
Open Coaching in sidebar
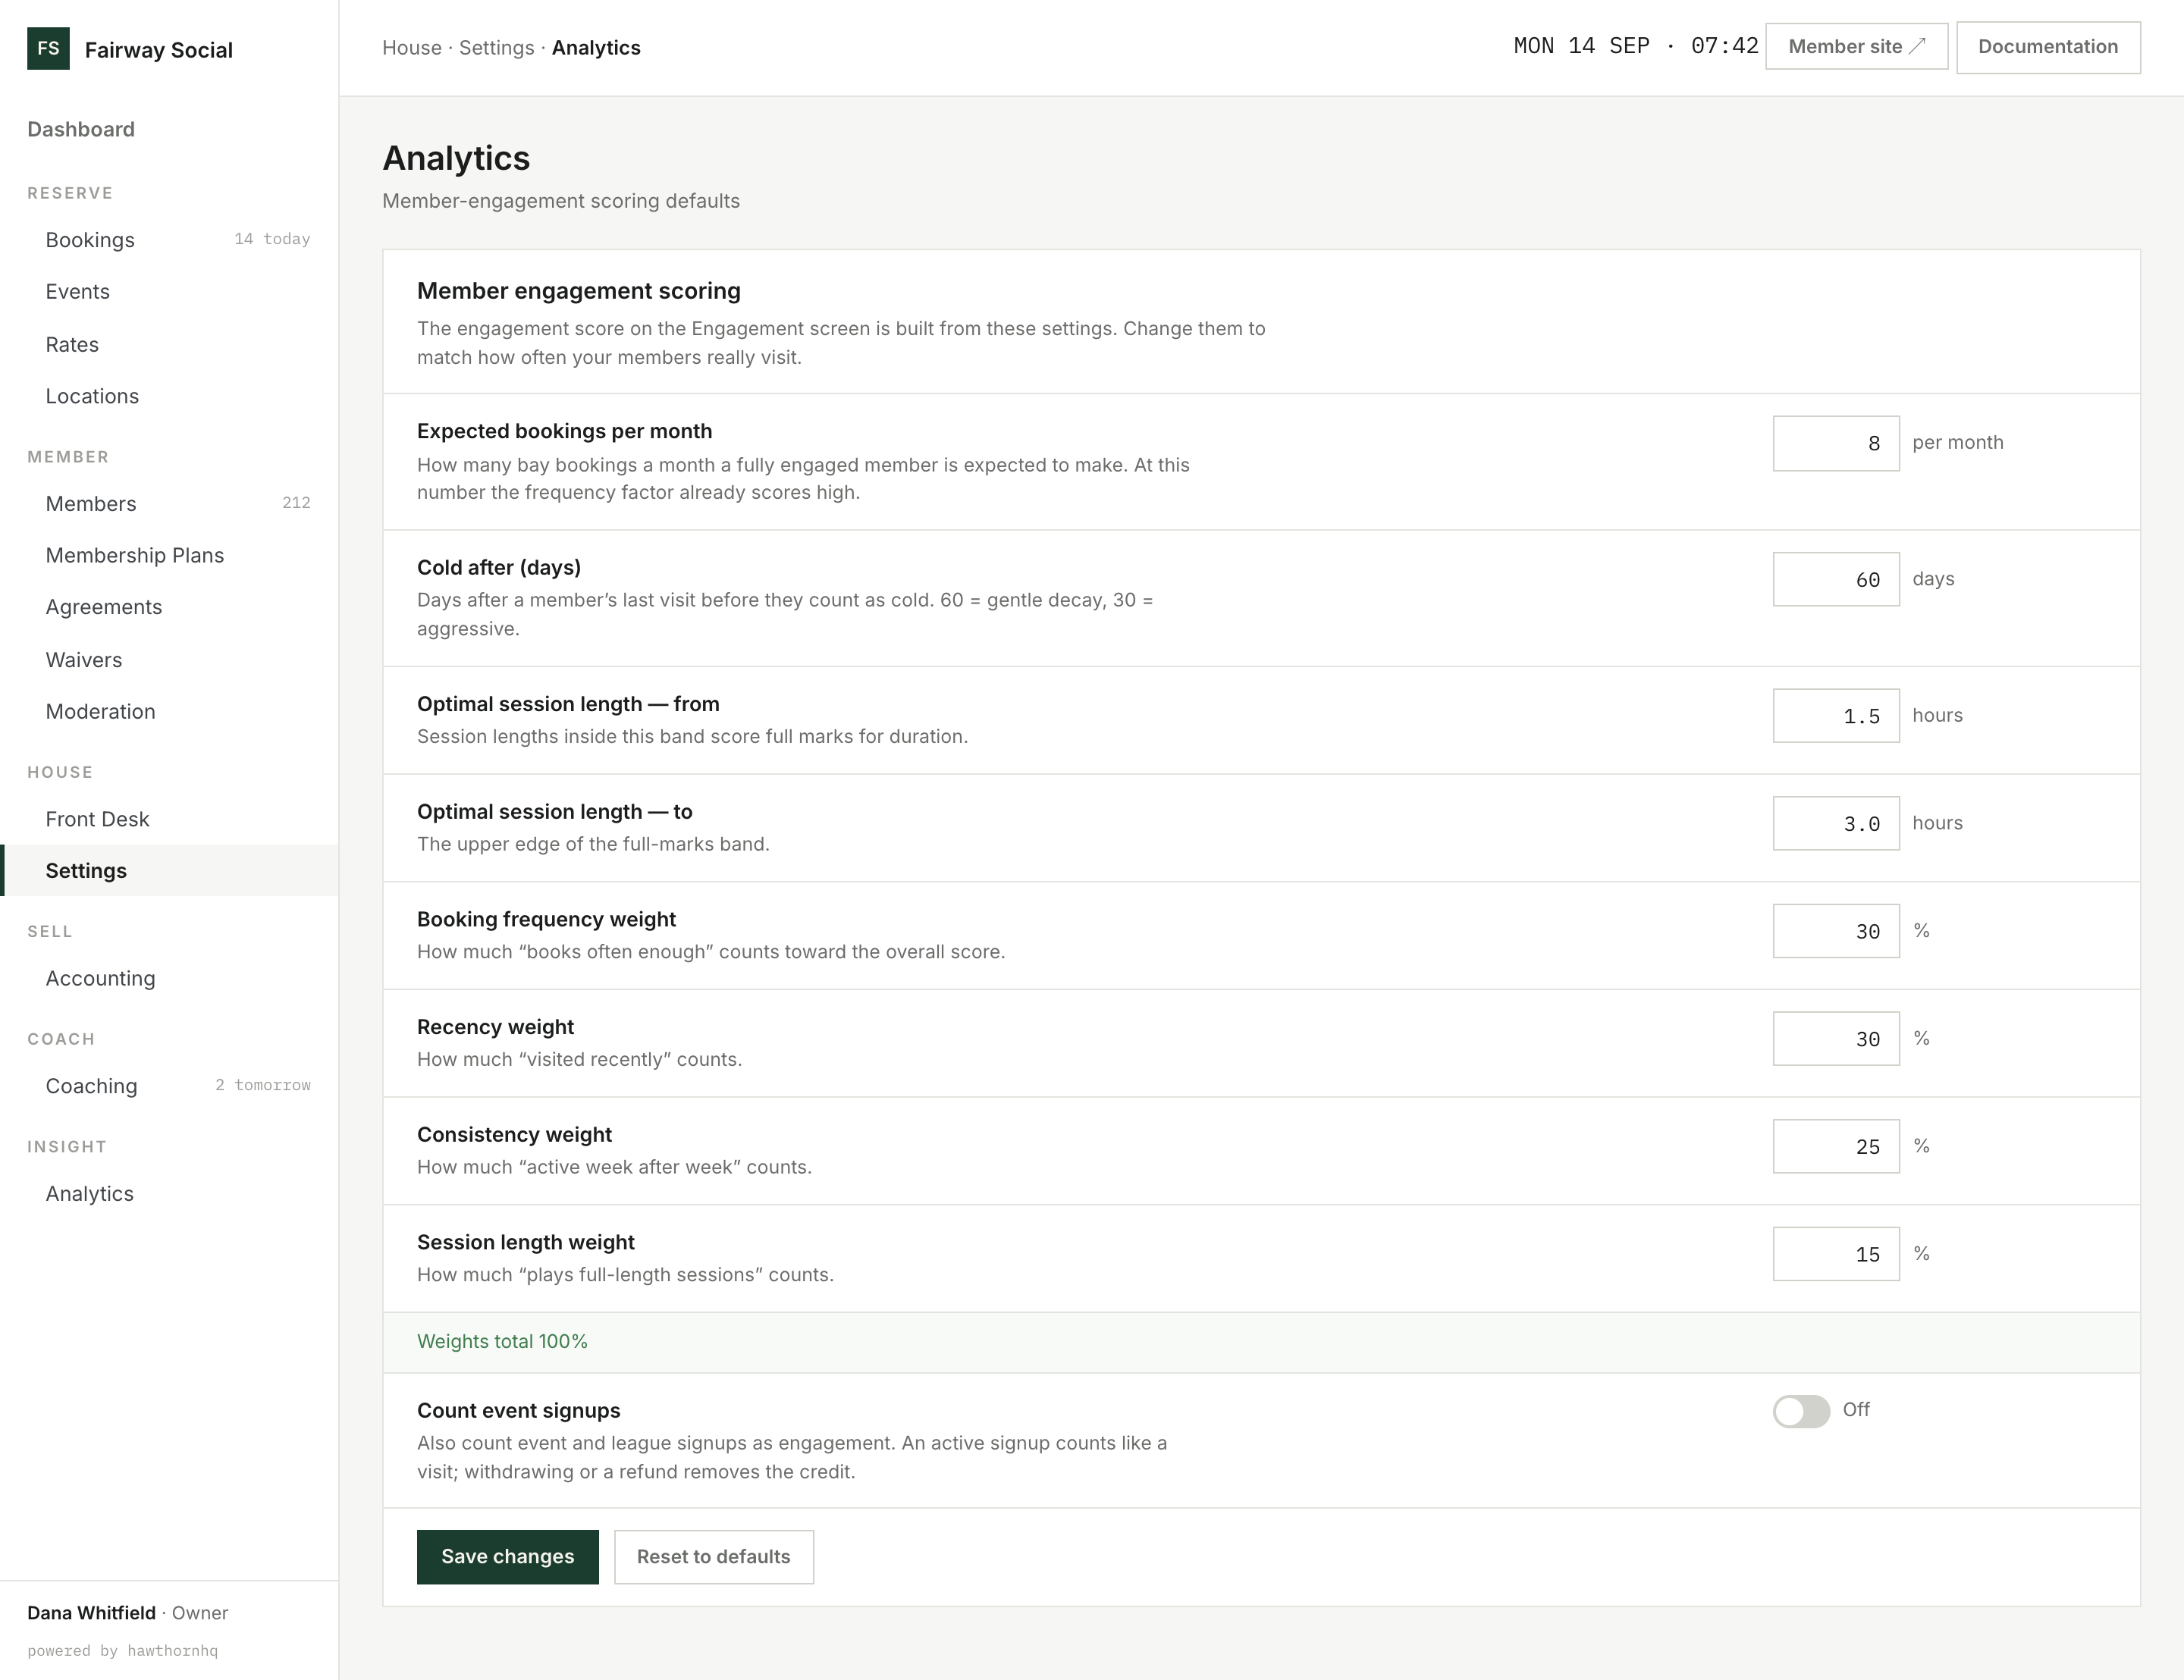click(x=169, y=1086)
